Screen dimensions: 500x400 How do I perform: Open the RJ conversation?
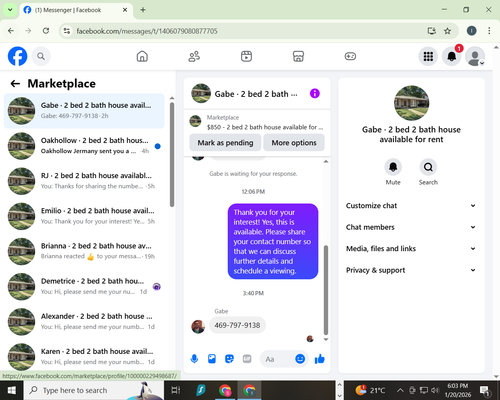(84, 181)
